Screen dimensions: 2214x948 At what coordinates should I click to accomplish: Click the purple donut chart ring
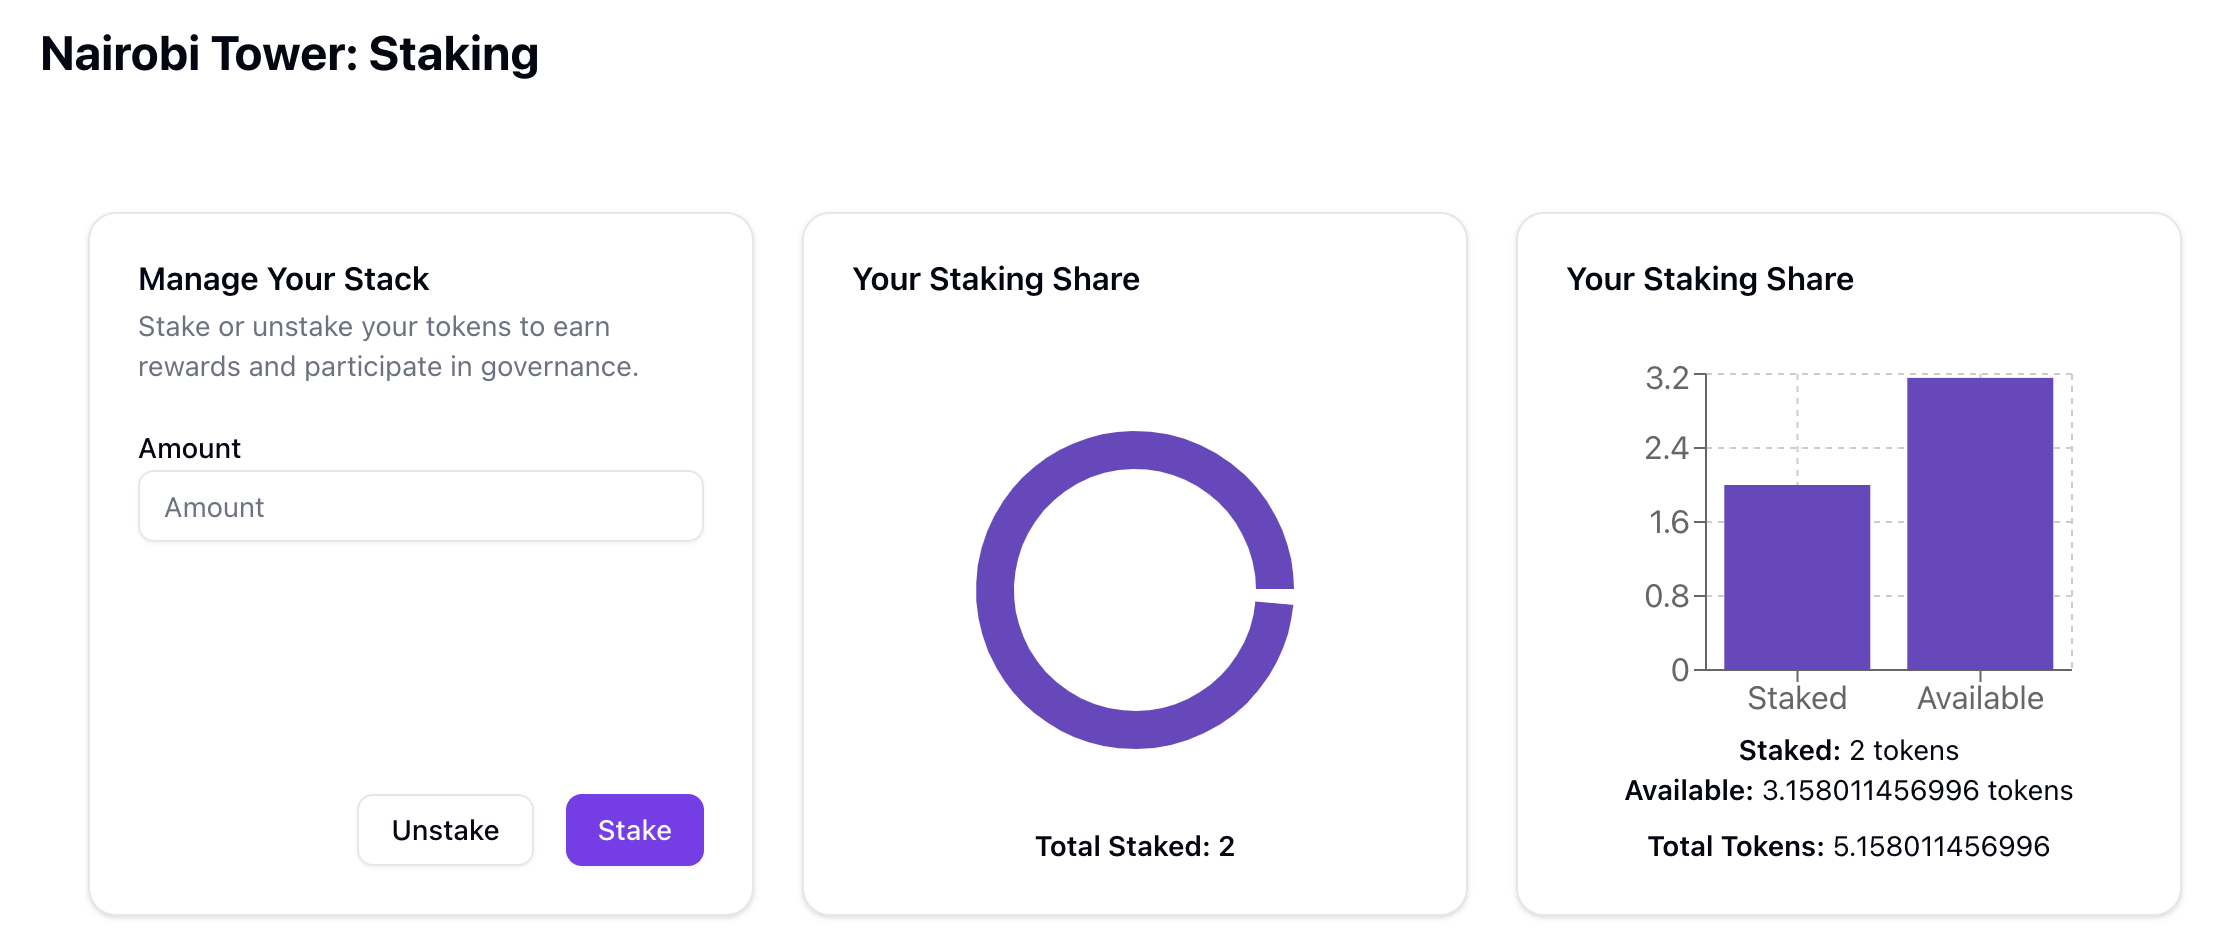(x=996, y=590)
